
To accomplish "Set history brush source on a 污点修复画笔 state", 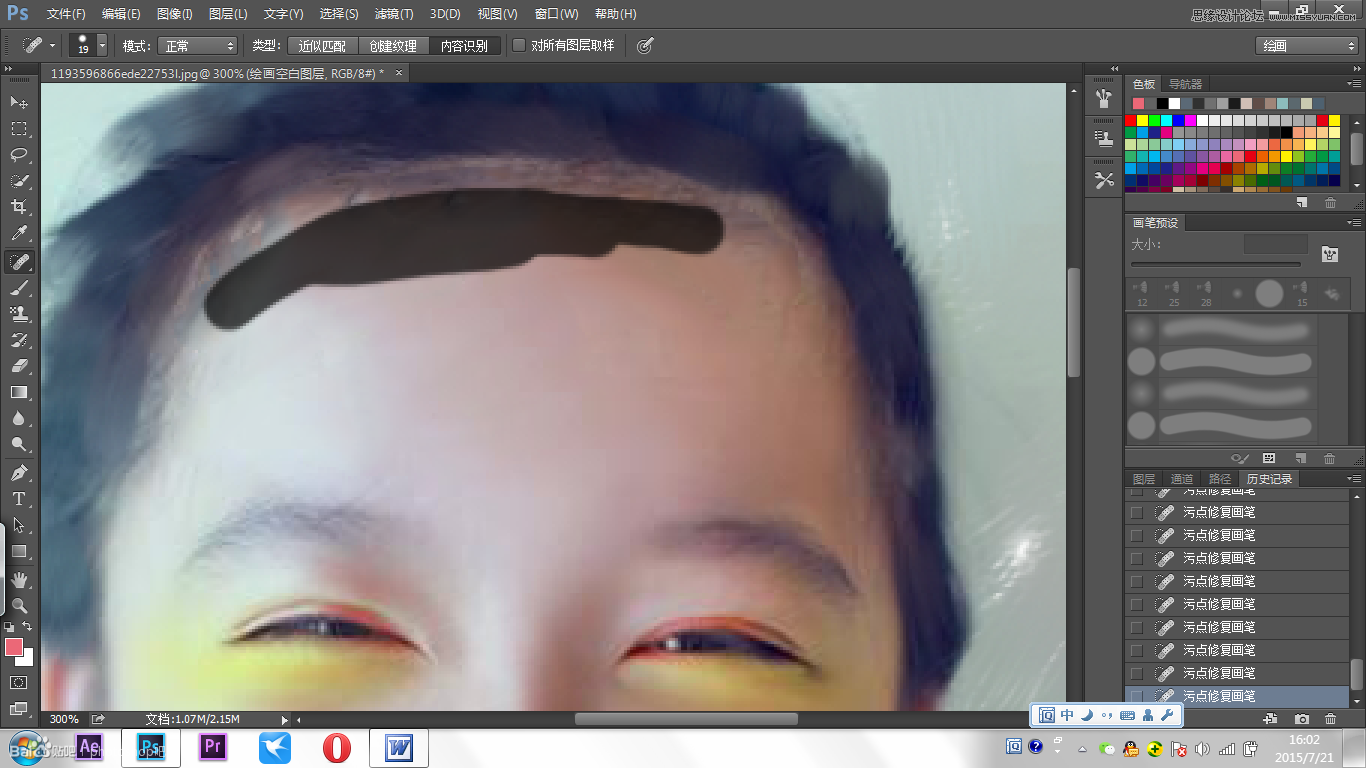I will (1137, 512).
